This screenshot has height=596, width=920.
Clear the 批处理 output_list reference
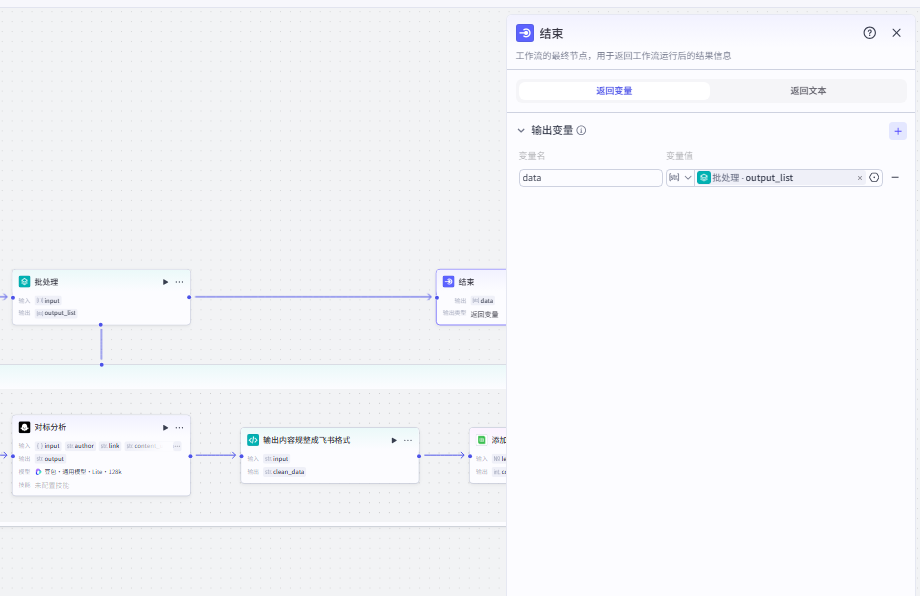[x=860, y=178]
